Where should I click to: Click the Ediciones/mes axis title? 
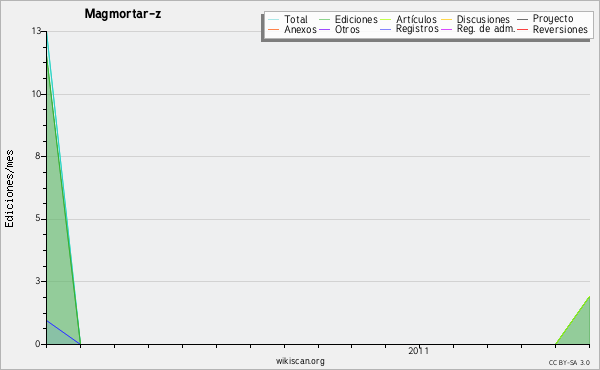[9, 189]
